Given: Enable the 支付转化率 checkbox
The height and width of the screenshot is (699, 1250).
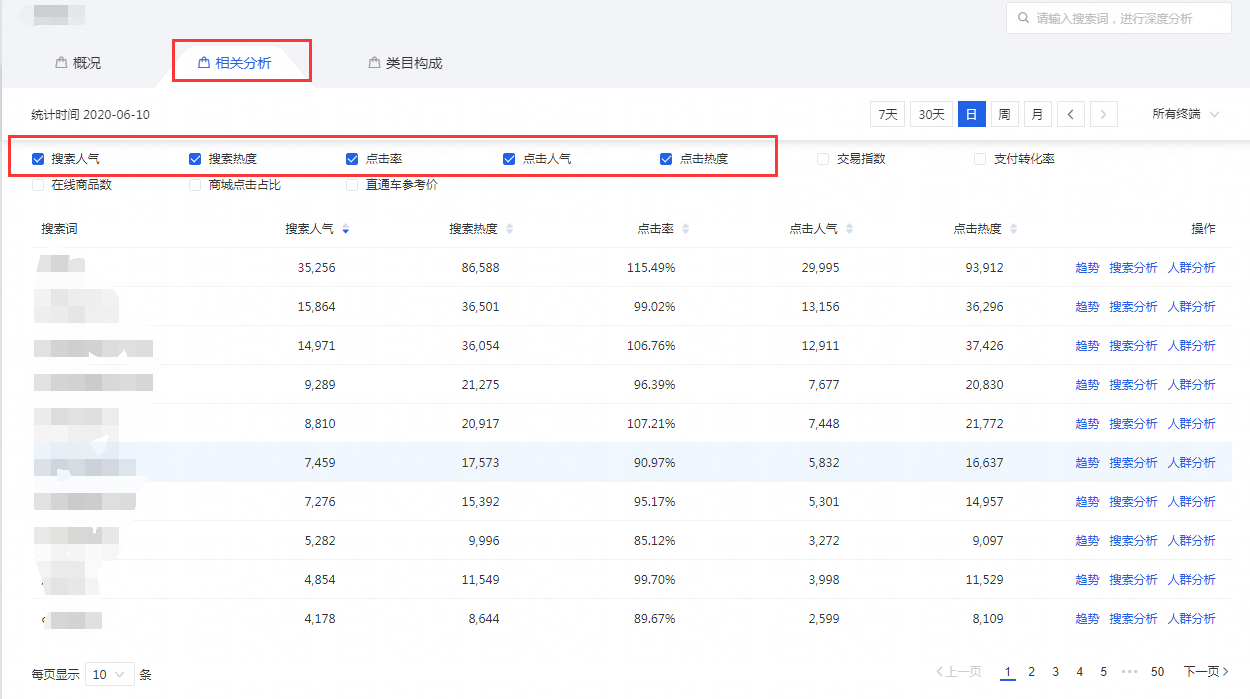Looking at the screenshot, I should click(980, 159).
